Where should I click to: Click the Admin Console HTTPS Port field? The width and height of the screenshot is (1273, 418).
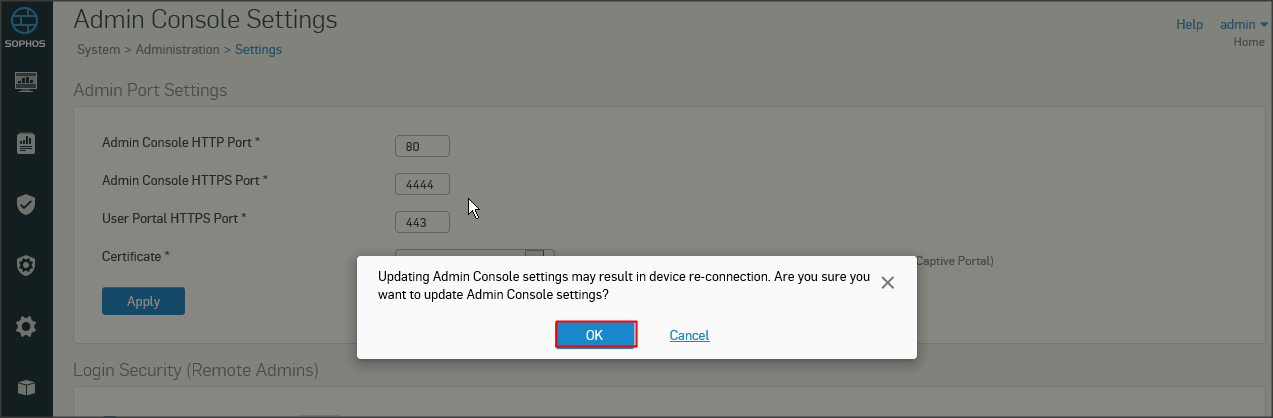pyautogui.click(x=422, y=184)
